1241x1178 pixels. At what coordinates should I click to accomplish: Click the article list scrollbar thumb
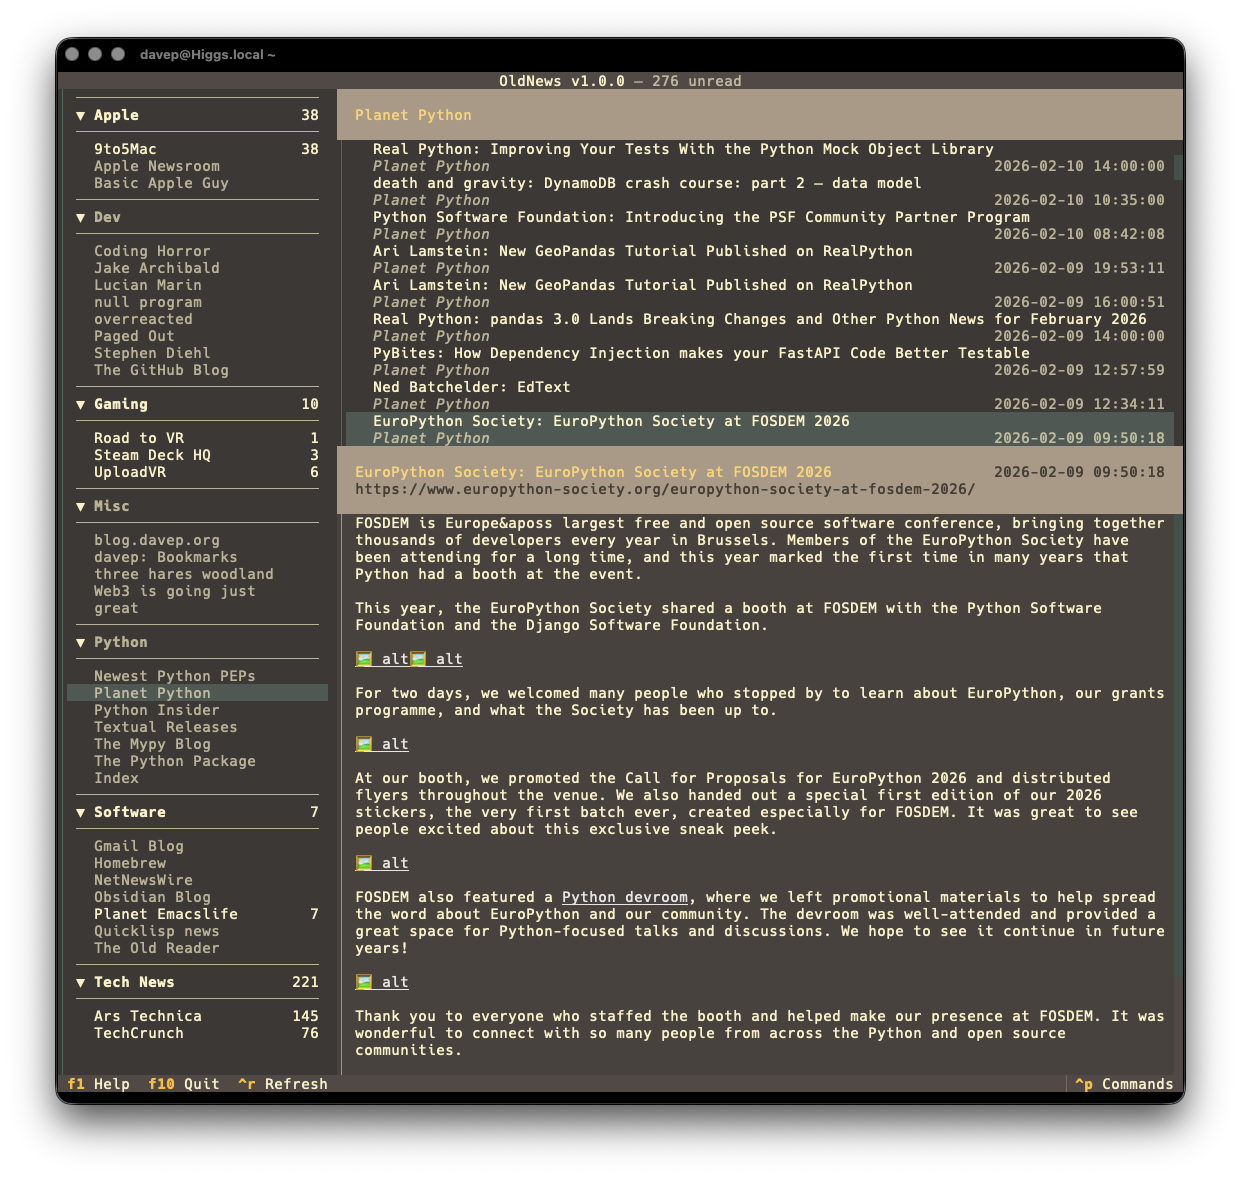click(x=1178, y=167)
